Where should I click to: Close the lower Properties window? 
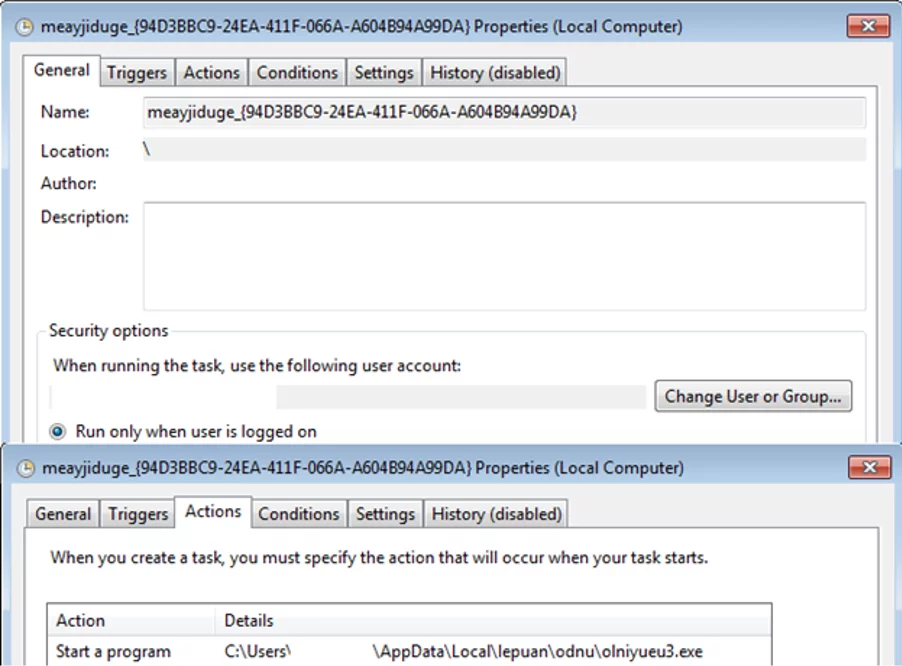click(870, 468)
